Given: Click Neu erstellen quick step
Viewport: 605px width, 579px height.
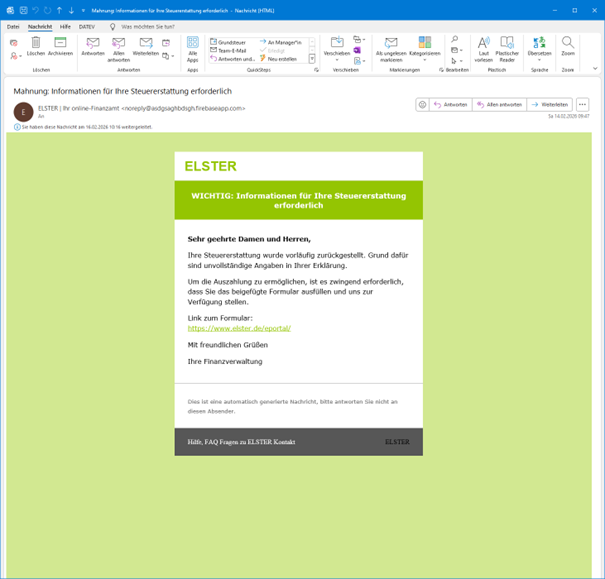Looking at the screenshot, I should 279,59.
